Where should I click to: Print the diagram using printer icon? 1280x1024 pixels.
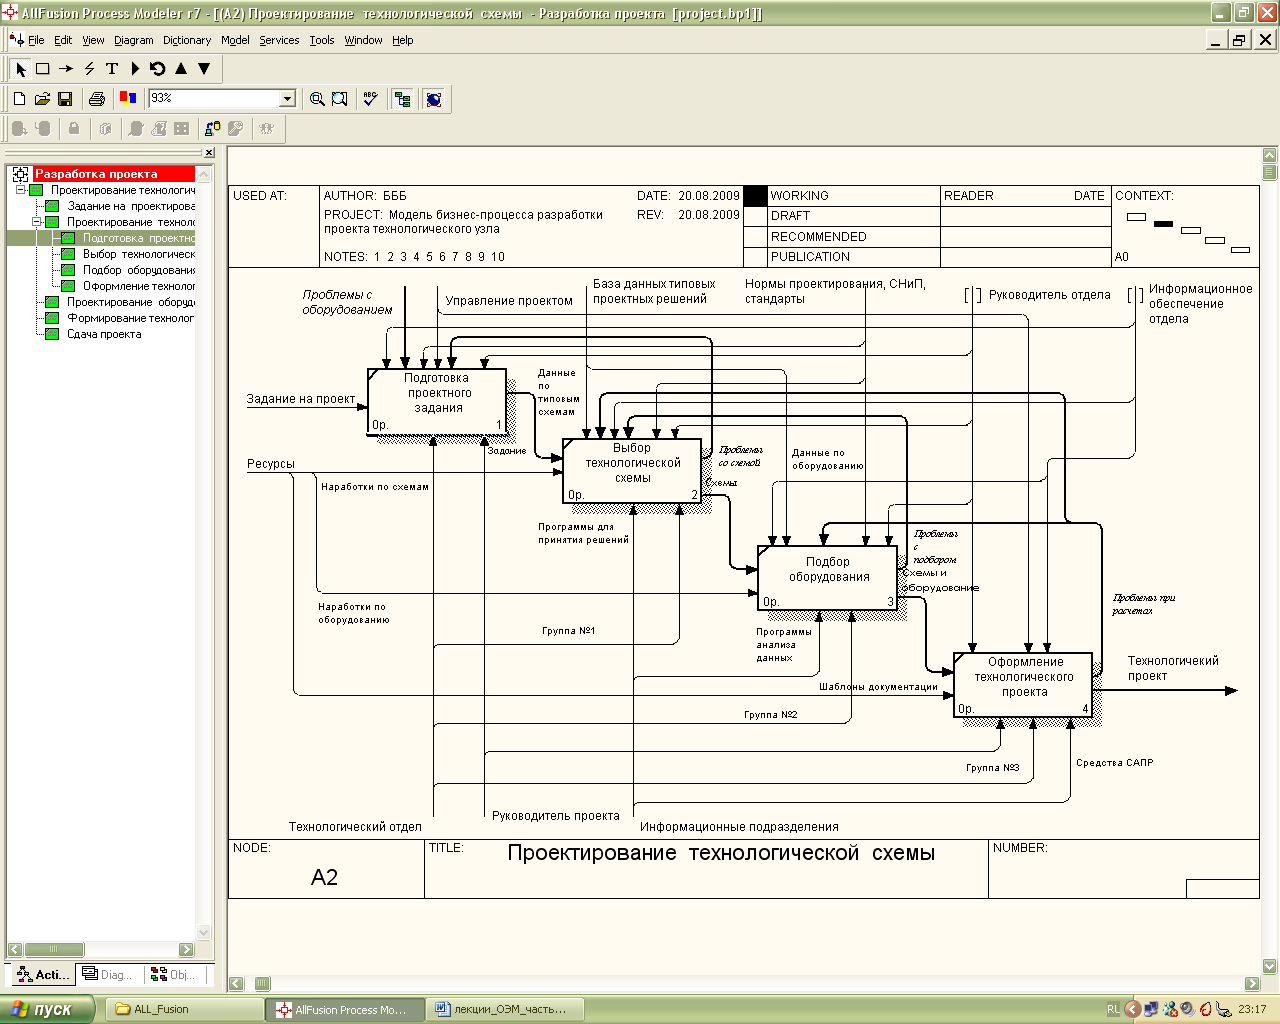click(x=97, y=99)
